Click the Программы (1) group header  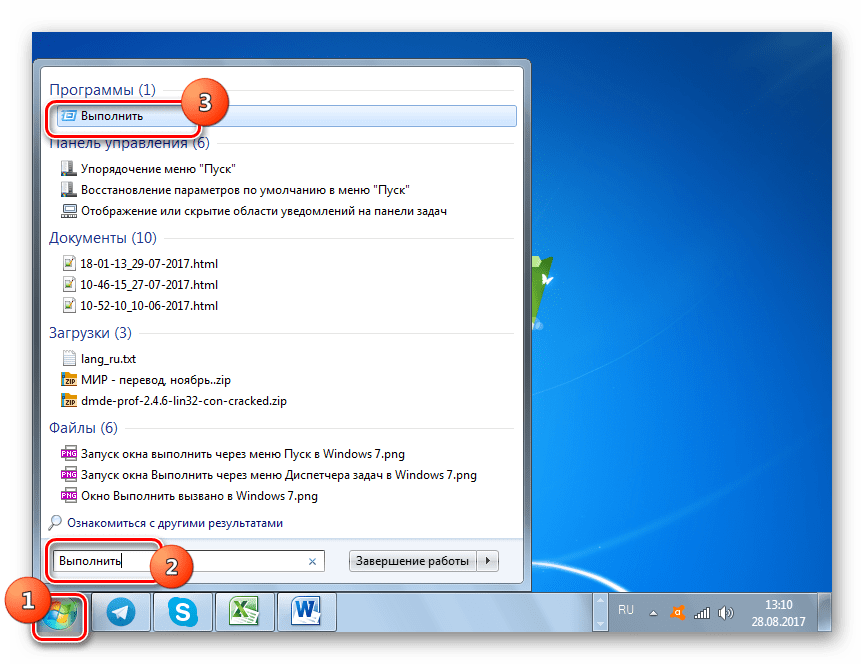click(x=102, y=90)
